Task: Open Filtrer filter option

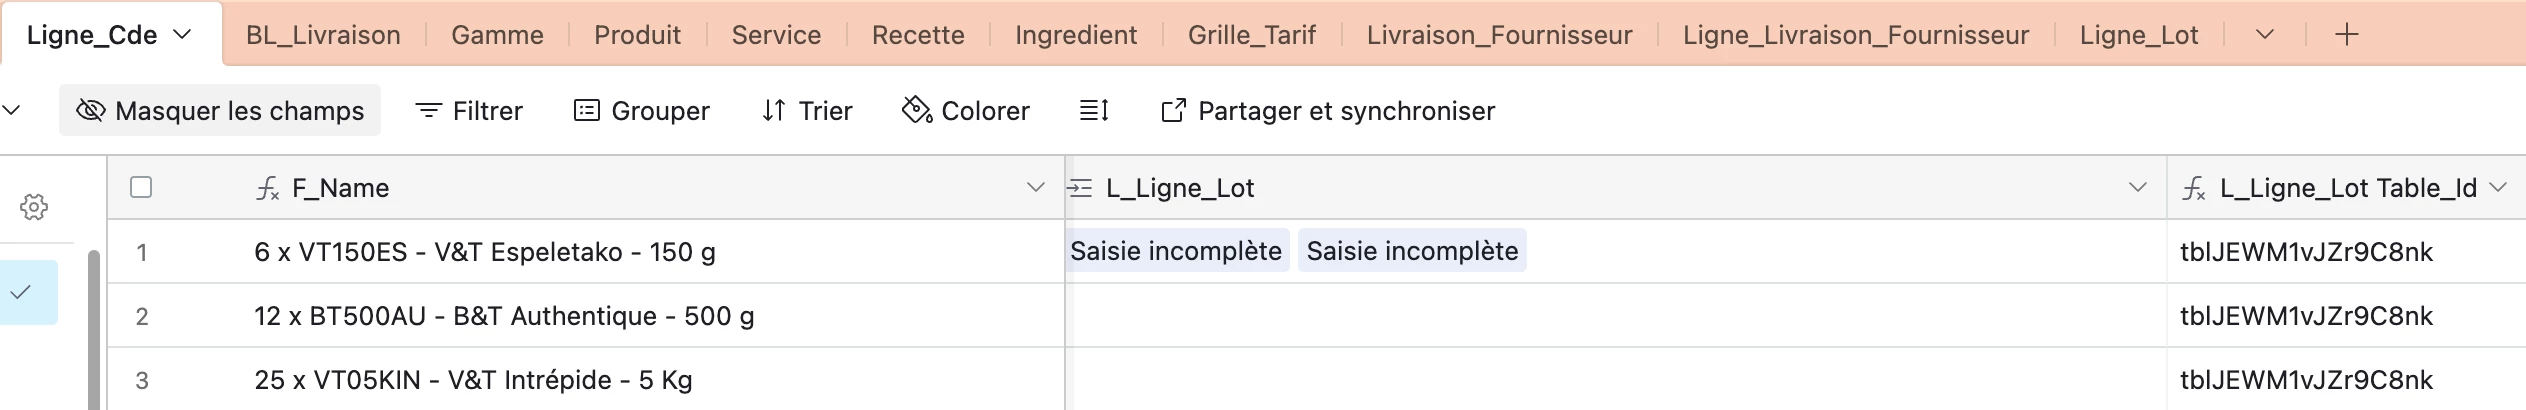Action: 469,110
